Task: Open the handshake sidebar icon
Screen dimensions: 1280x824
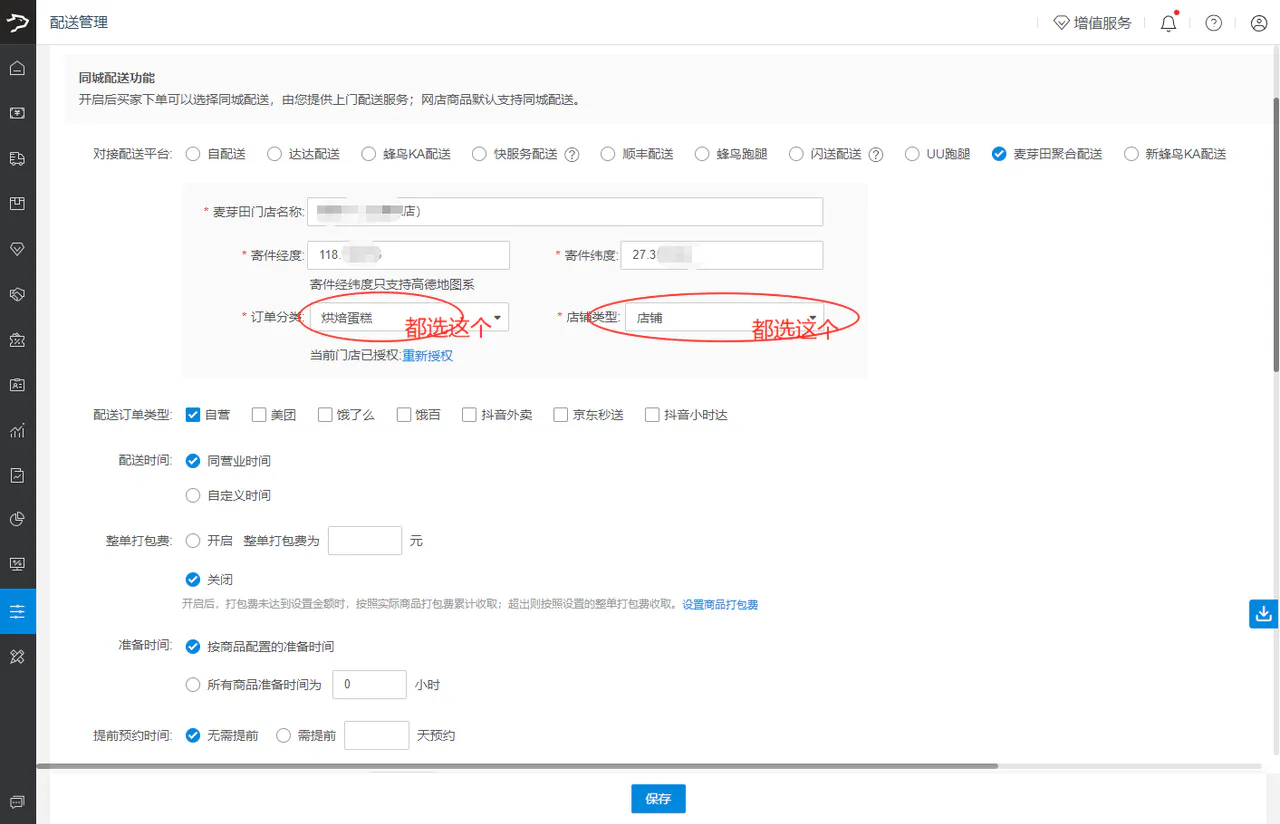Action: tap(17, 294)
